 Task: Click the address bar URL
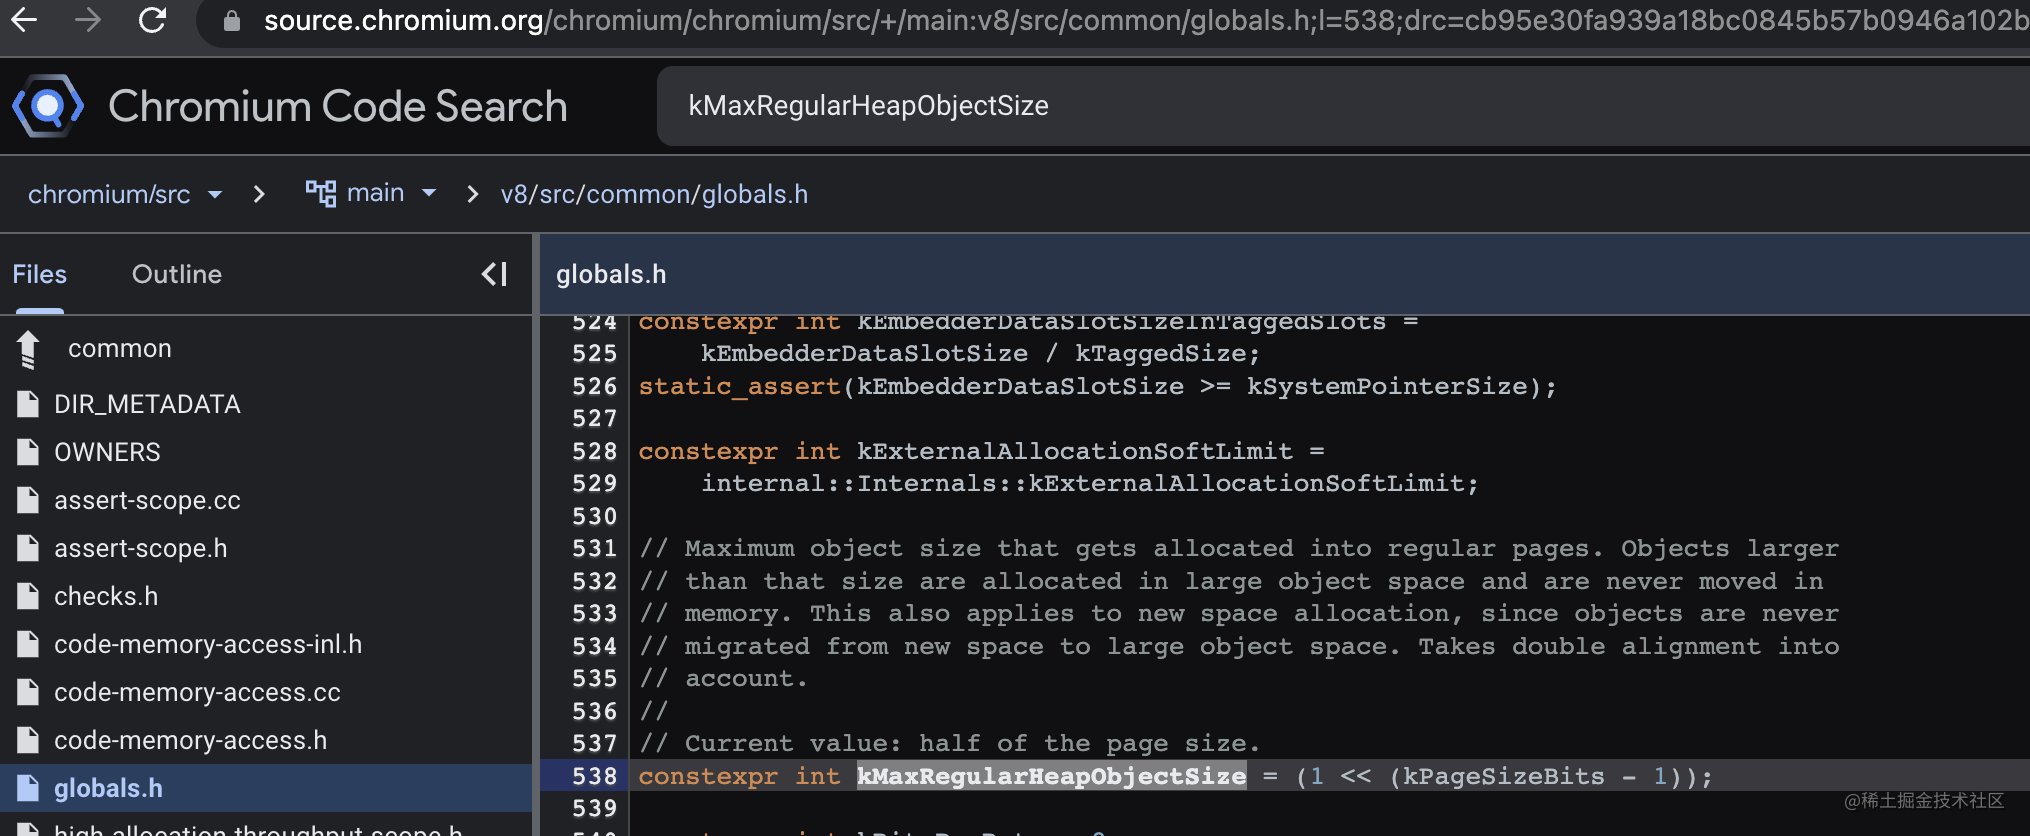[1145, 20]
